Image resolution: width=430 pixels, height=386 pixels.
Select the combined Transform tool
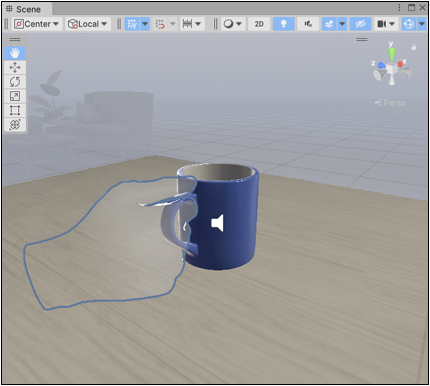15,125
